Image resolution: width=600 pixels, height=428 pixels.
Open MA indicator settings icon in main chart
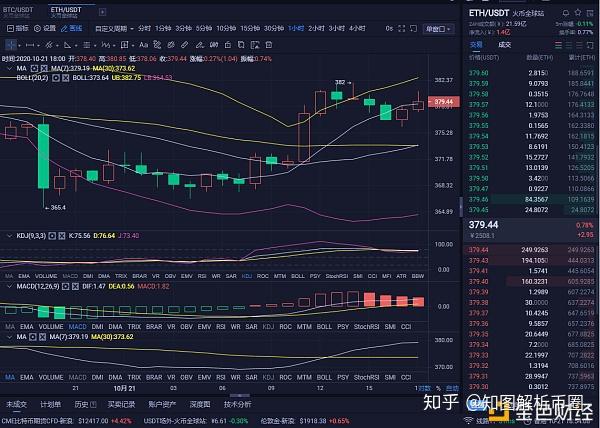(x=34, y=68)
